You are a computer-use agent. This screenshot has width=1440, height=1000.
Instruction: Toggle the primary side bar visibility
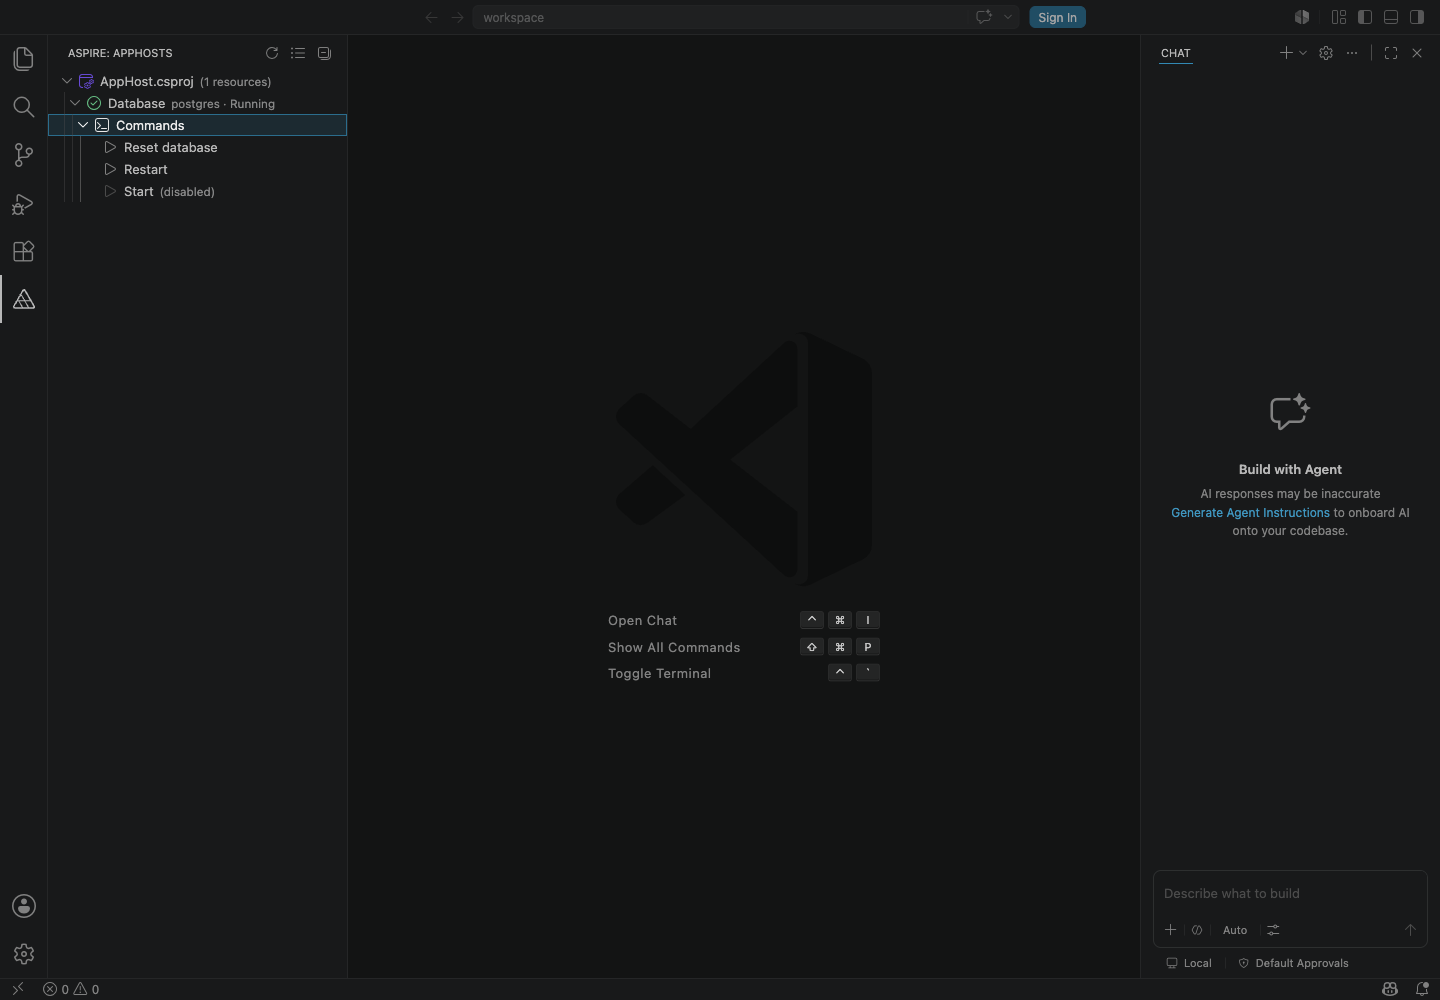(x=1365, y=17)
